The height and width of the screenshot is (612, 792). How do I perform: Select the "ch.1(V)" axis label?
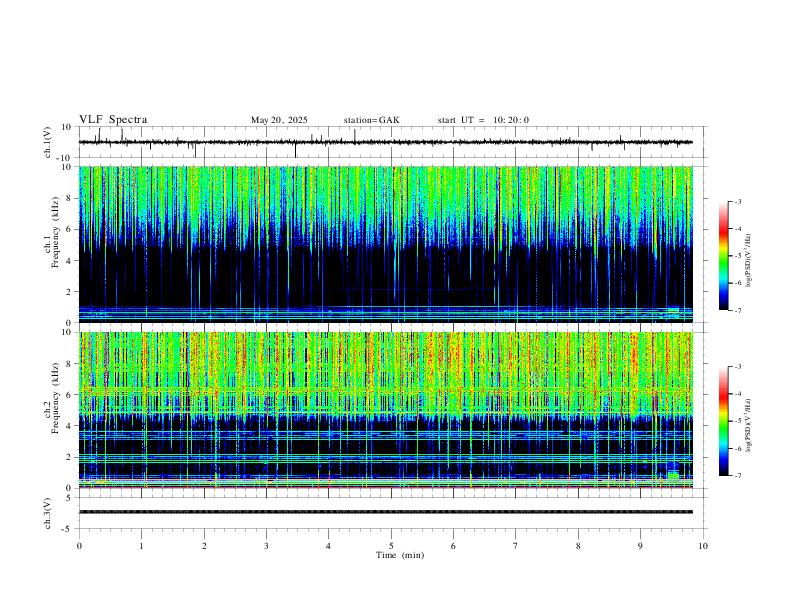48,142
